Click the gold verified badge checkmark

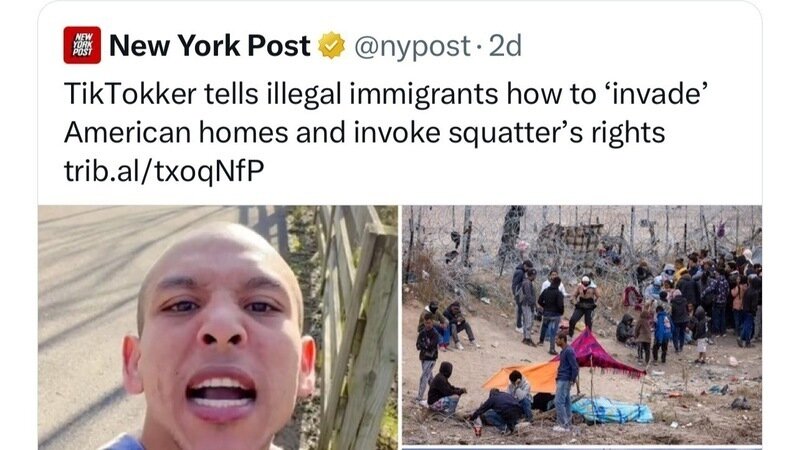[332, 45]
